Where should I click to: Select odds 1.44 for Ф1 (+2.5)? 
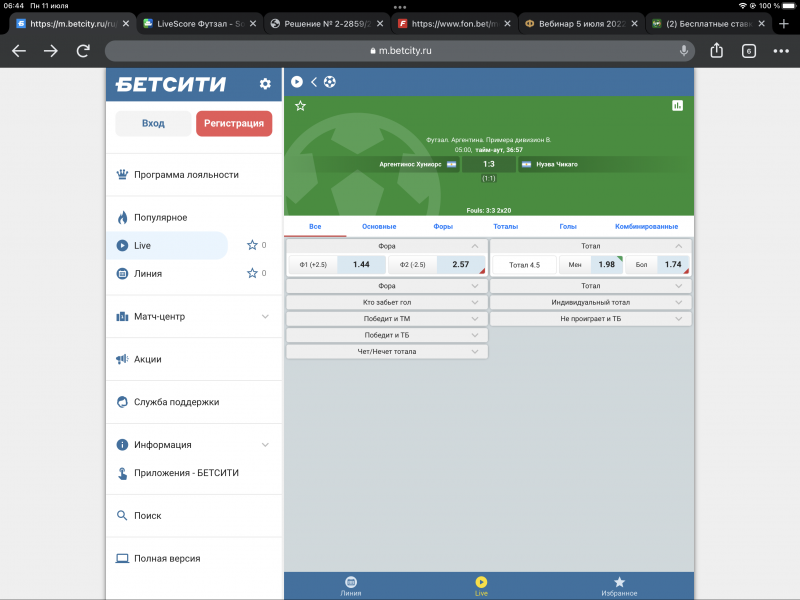(x=361, y=265)
